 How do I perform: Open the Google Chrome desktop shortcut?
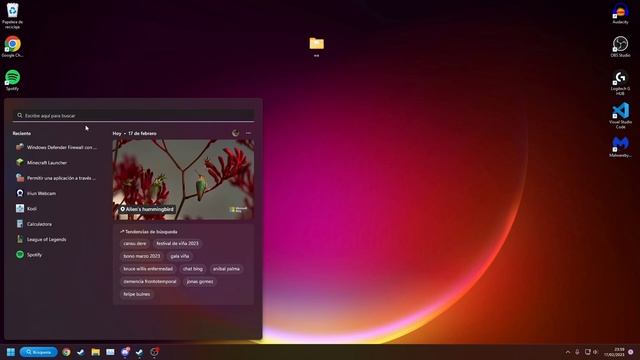(13, 47)
